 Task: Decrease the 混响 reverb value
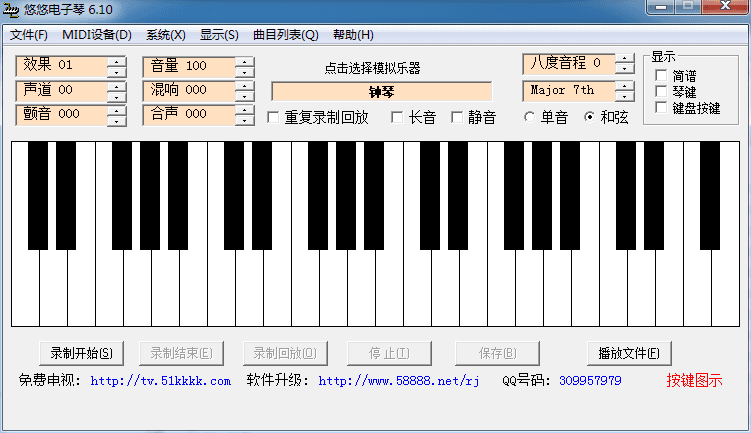click(245, 96)
